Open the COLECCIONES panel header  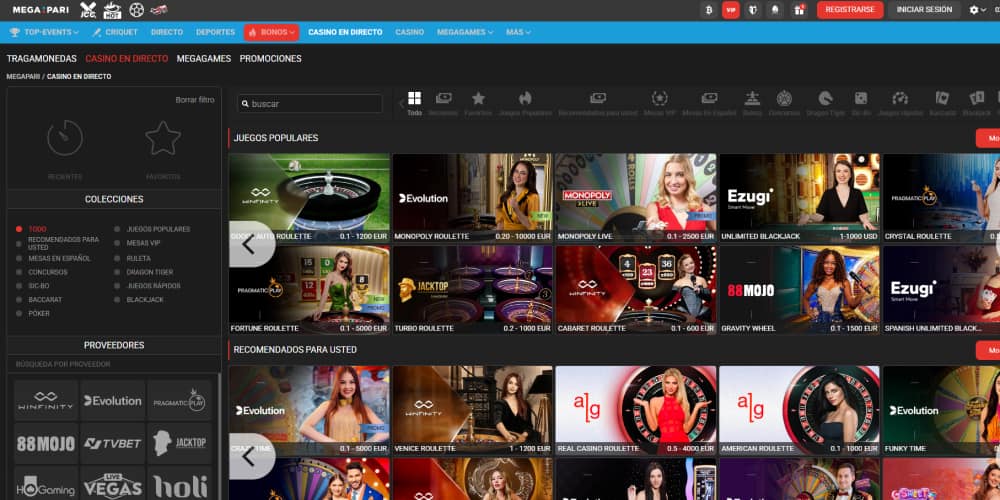point(114,199)
